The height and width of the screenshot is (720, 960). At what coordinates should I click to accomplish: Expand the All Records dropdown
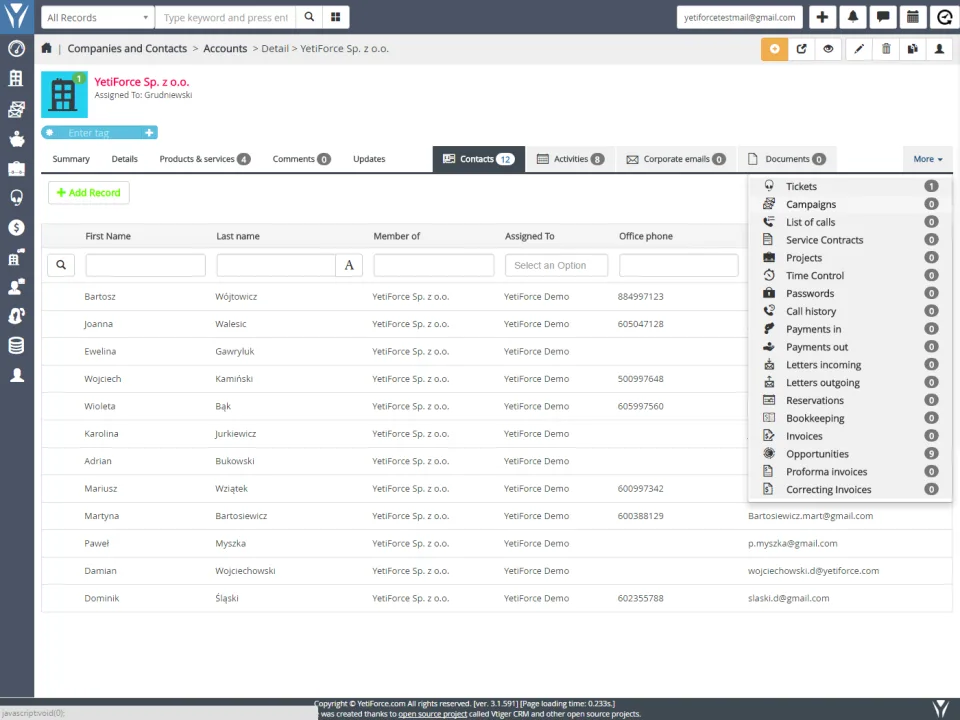pos(98,17)
